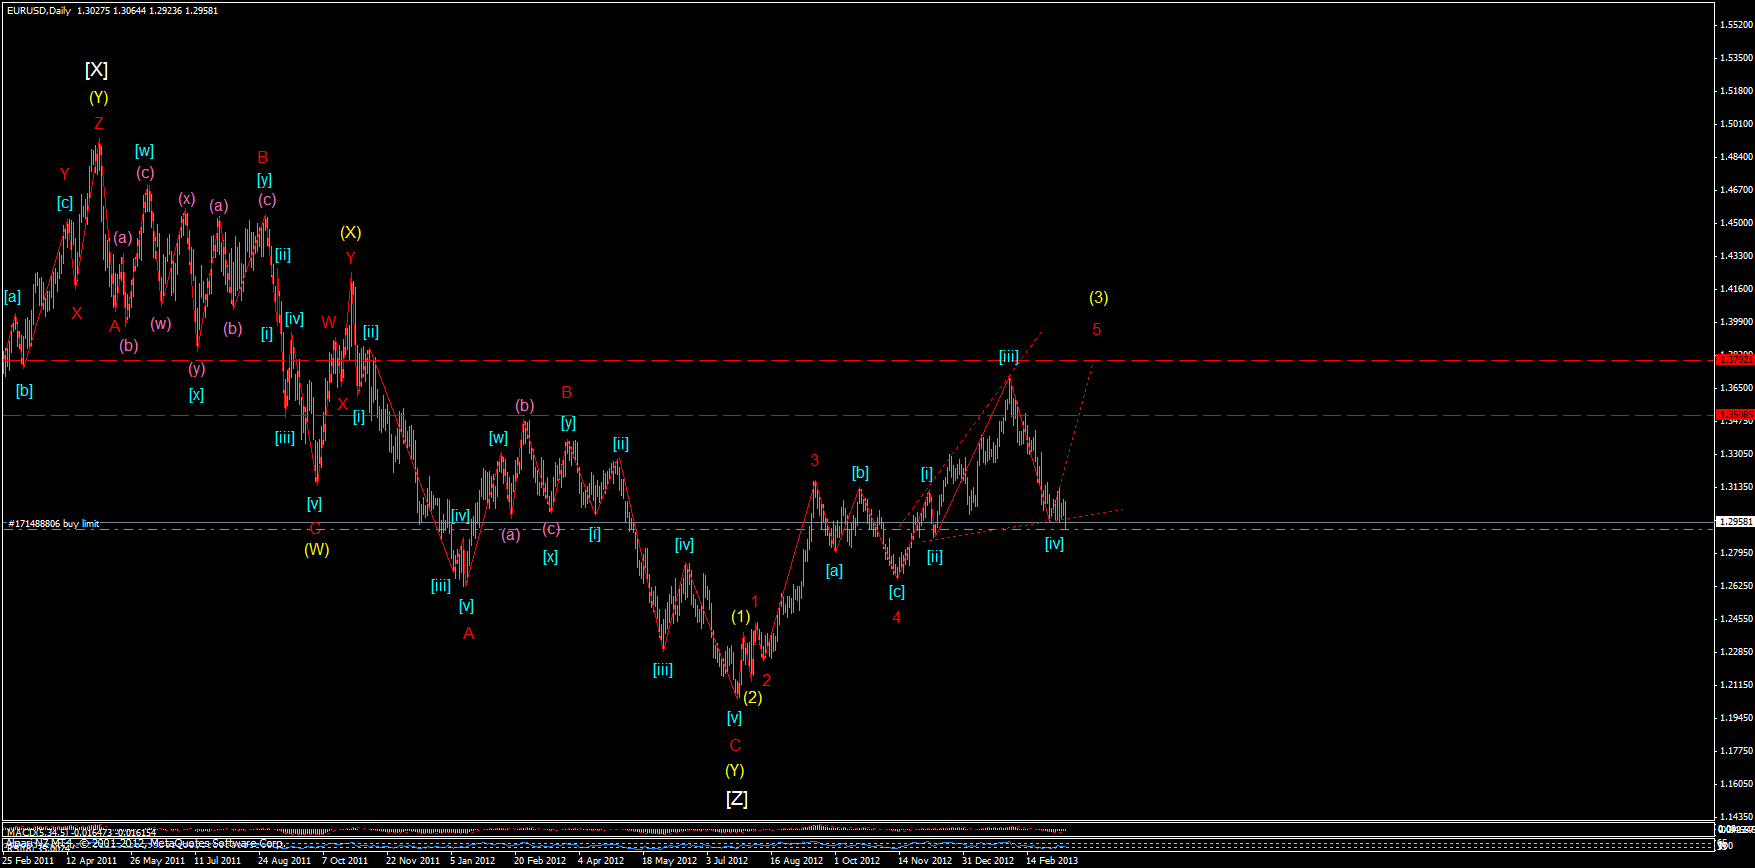Click the red 4 wave label

pos(896,618)
